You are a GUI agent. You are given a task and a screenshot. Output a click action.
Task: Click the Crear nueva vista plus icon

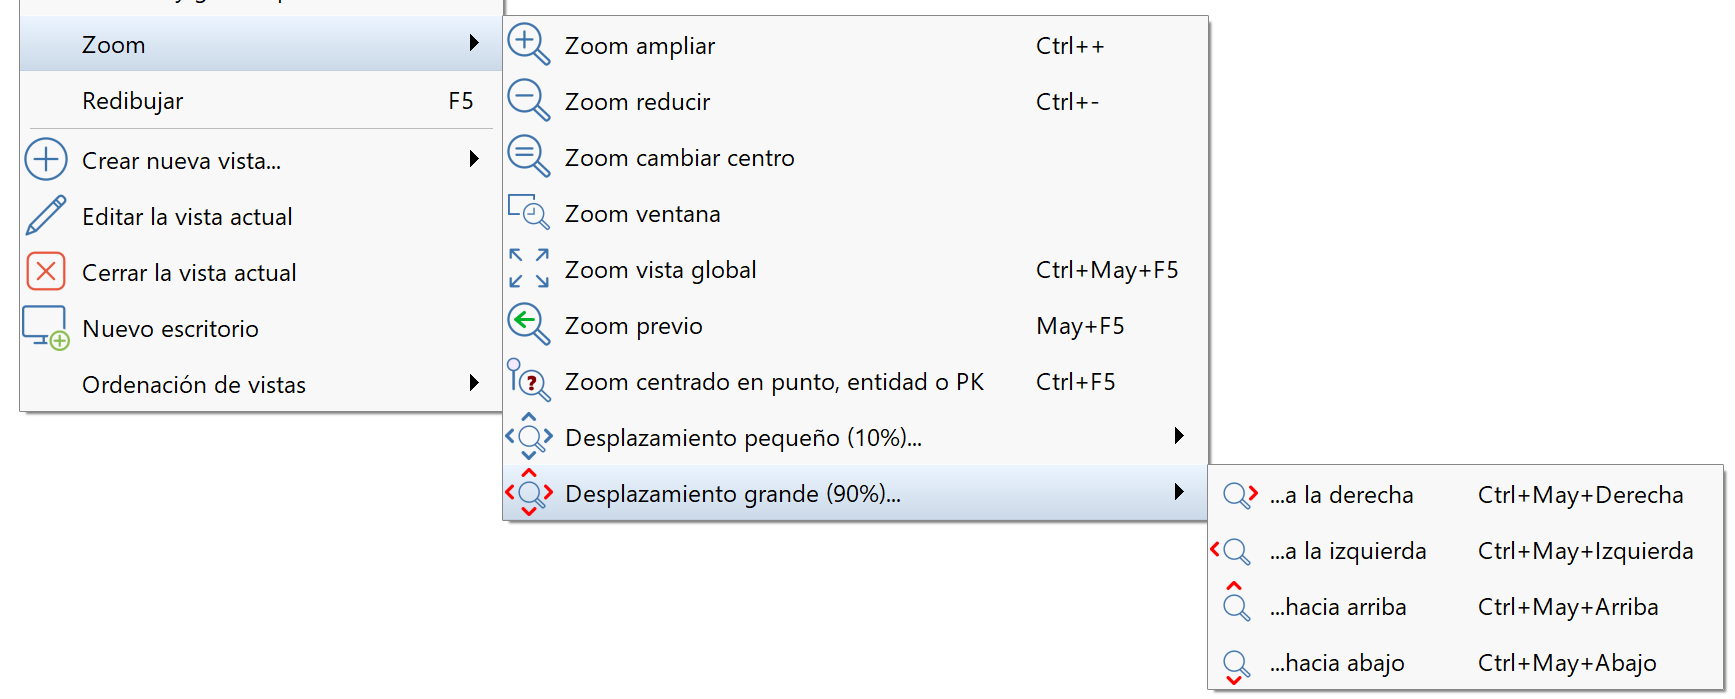pos(45,160)
